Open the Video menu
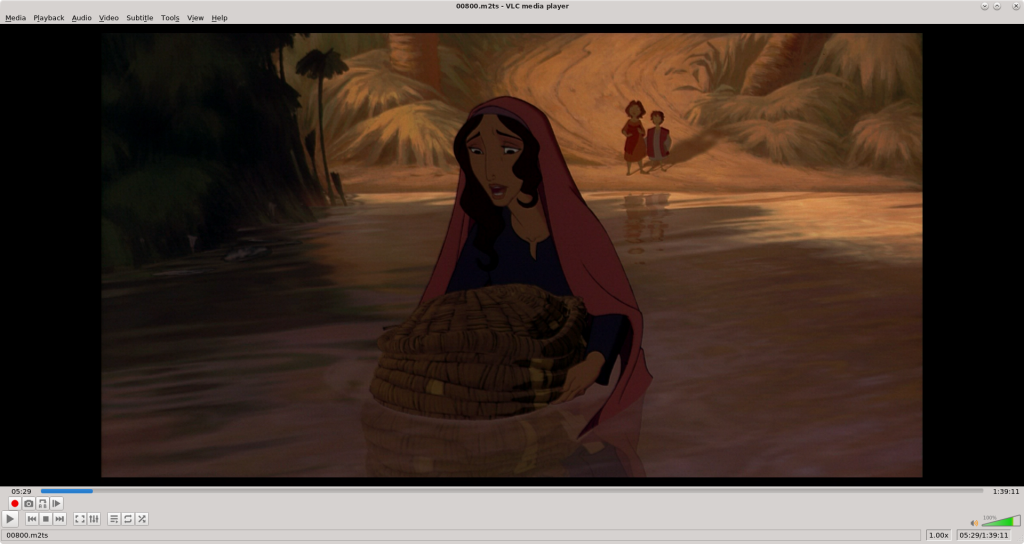This screenshot has height=544, width=1024. click(108, 18)
